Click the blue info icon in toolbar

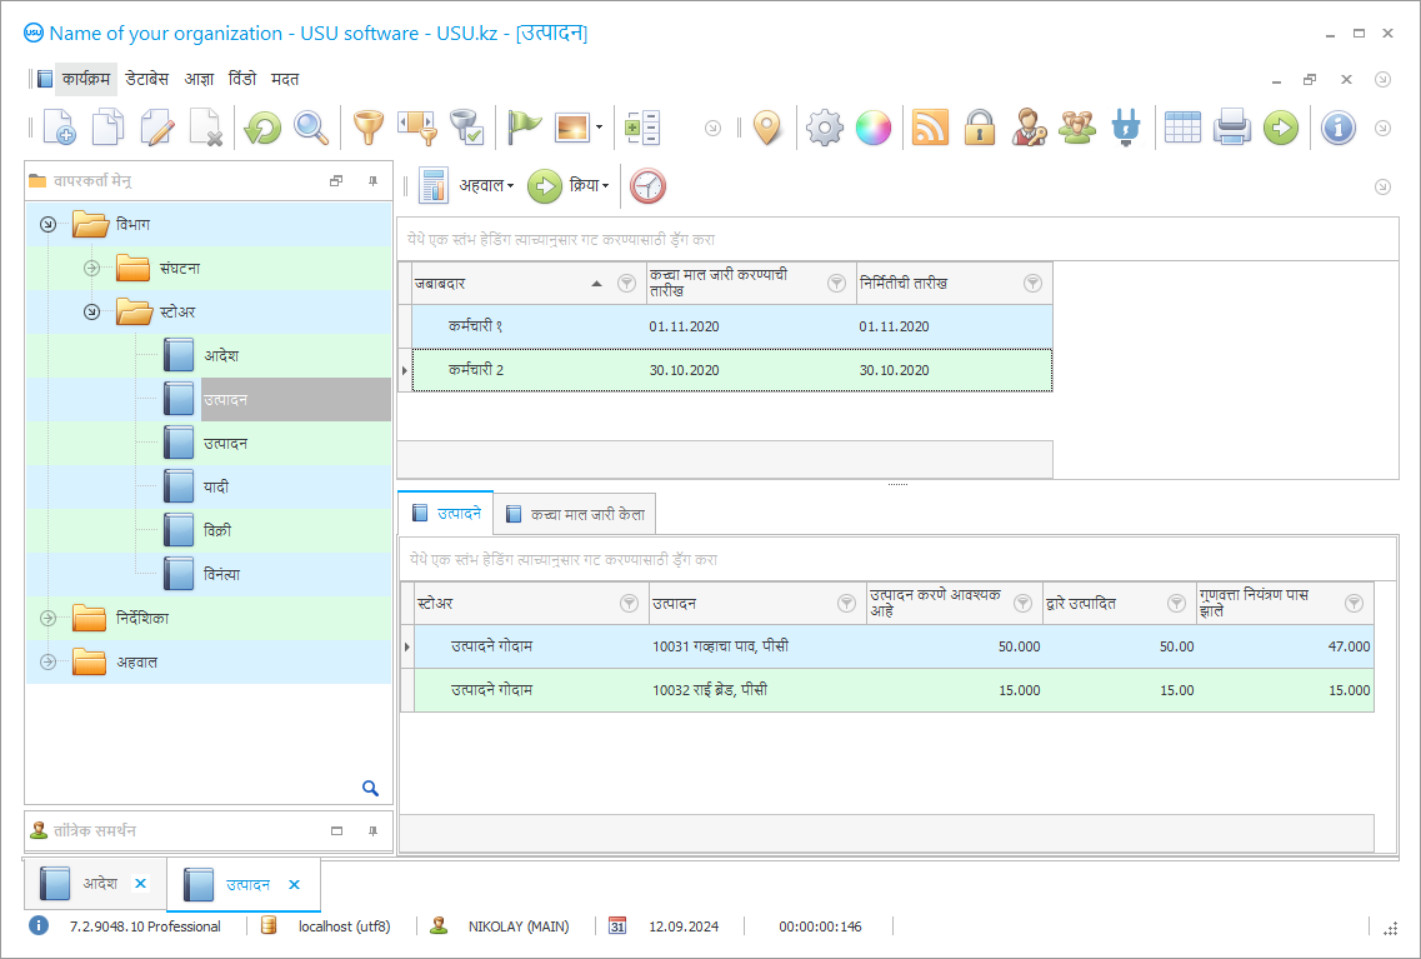tap(1338, 127)
